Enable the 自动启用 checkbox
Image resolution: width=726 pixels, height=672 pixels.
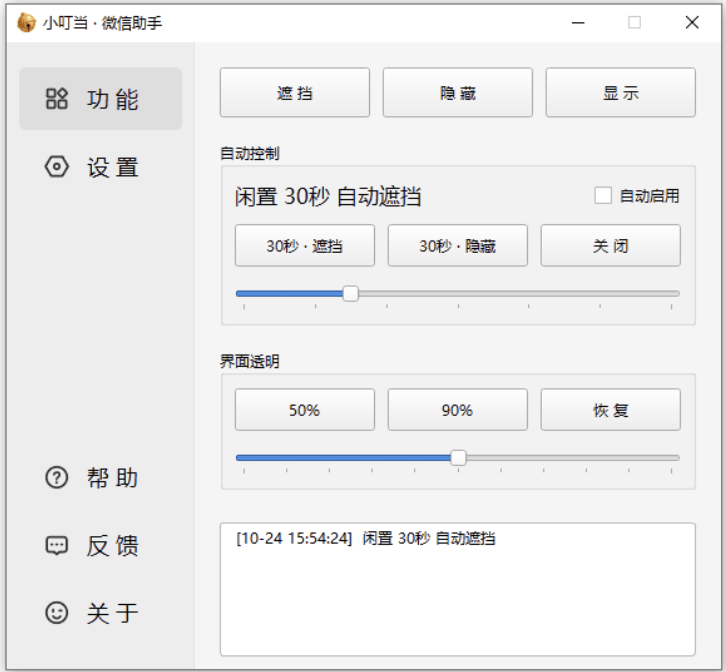603,196
